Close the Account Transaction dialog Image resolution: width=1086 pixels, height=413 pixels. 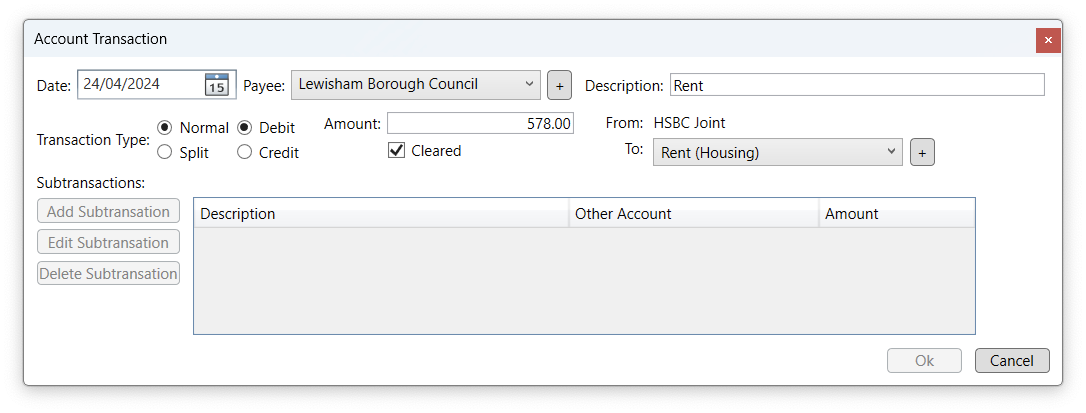click(1048, 40)
